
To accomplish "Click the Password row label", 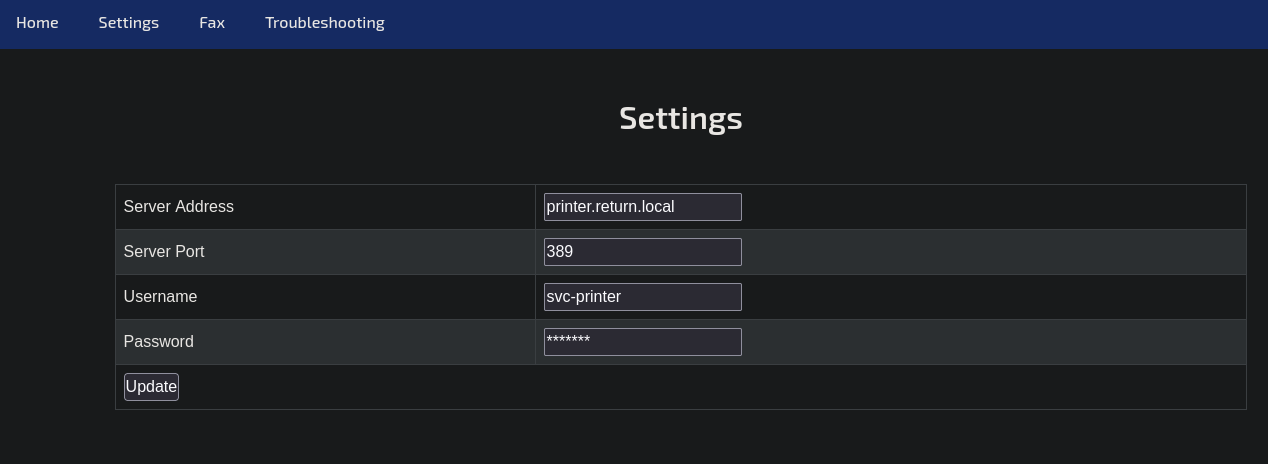I will 158,342.
